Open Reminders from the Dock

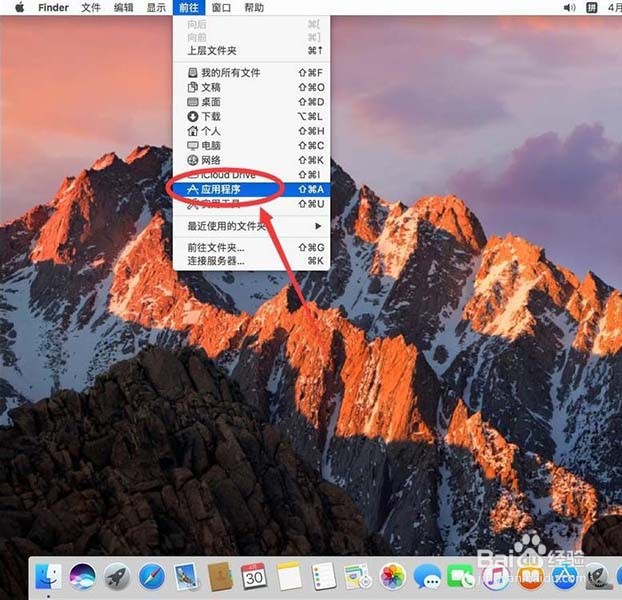tap(323, 576)
